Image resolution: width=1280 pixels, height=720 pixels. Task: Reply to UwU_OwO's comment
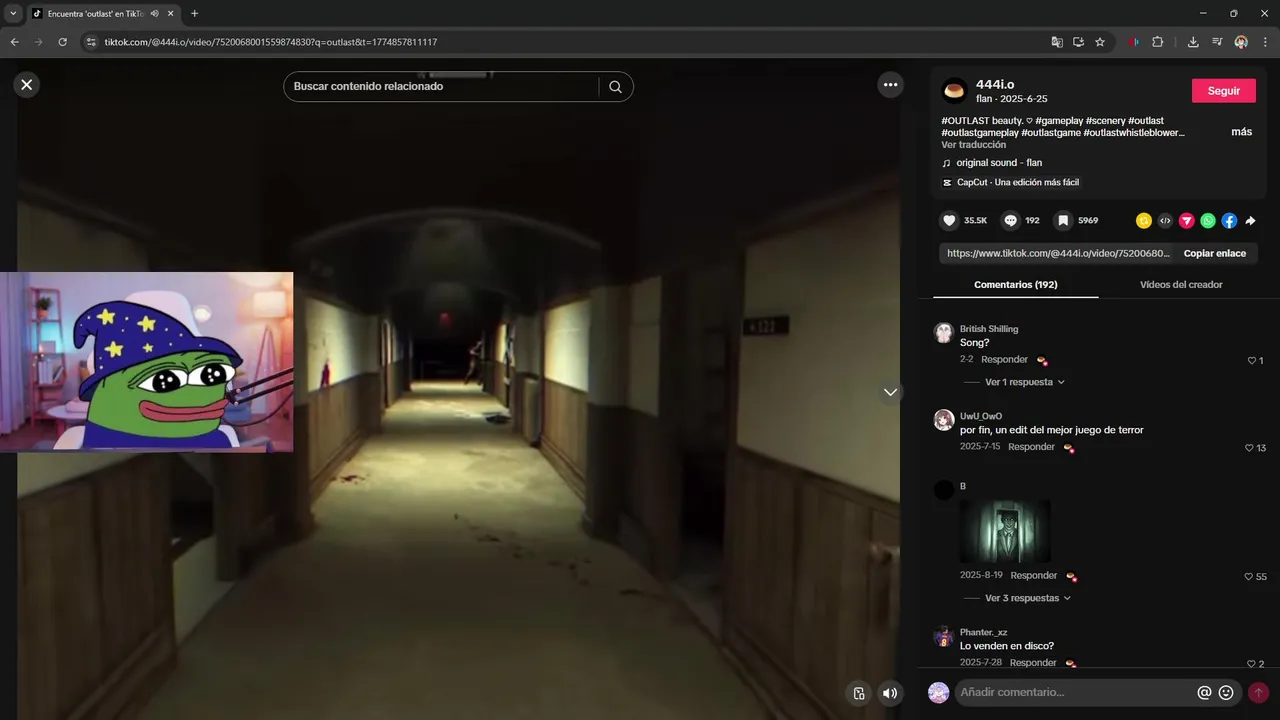[1031, 447]
